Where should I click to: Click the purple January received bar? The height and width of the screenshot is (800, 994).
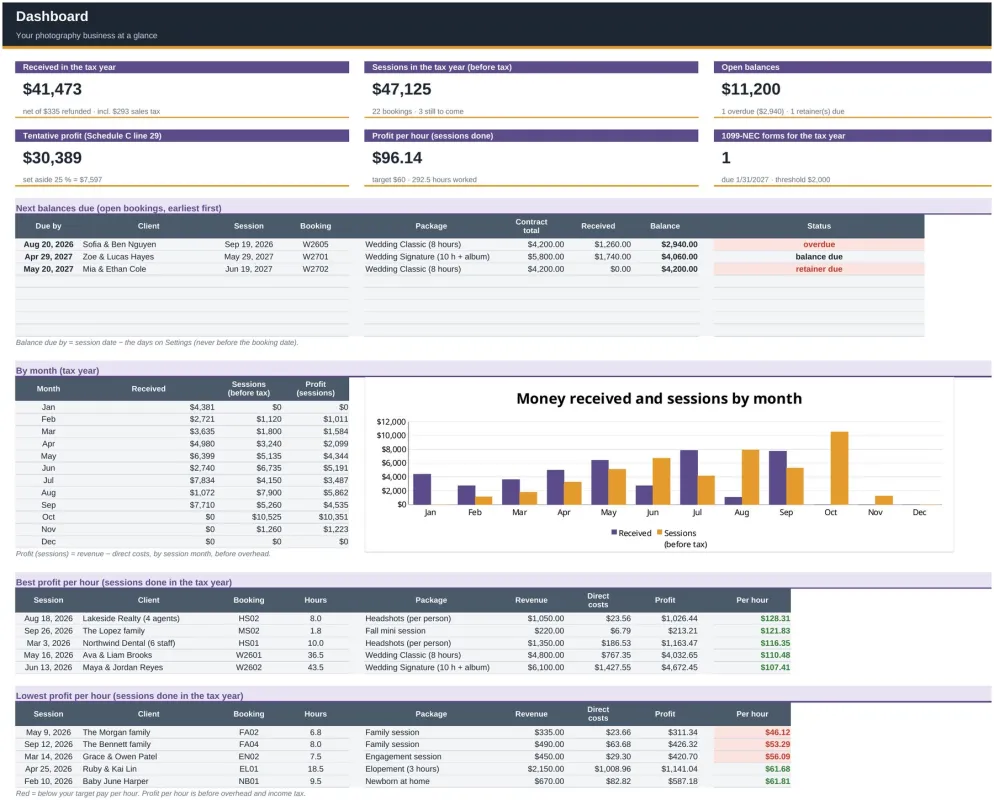pyautogui.click(x=422, y=489)
